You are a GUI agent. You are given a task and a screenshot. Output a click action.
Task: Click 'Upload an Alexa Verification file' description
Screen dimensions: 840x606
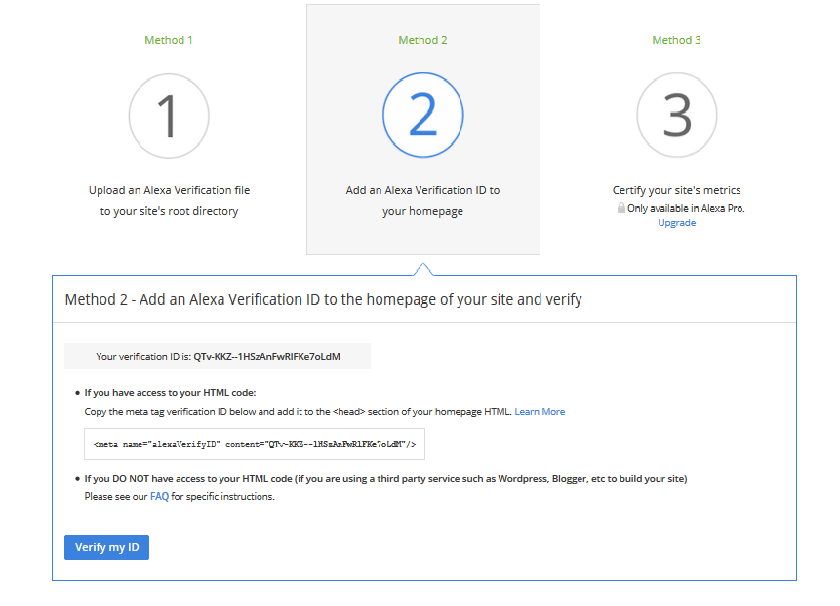click(x=169, y=190)
